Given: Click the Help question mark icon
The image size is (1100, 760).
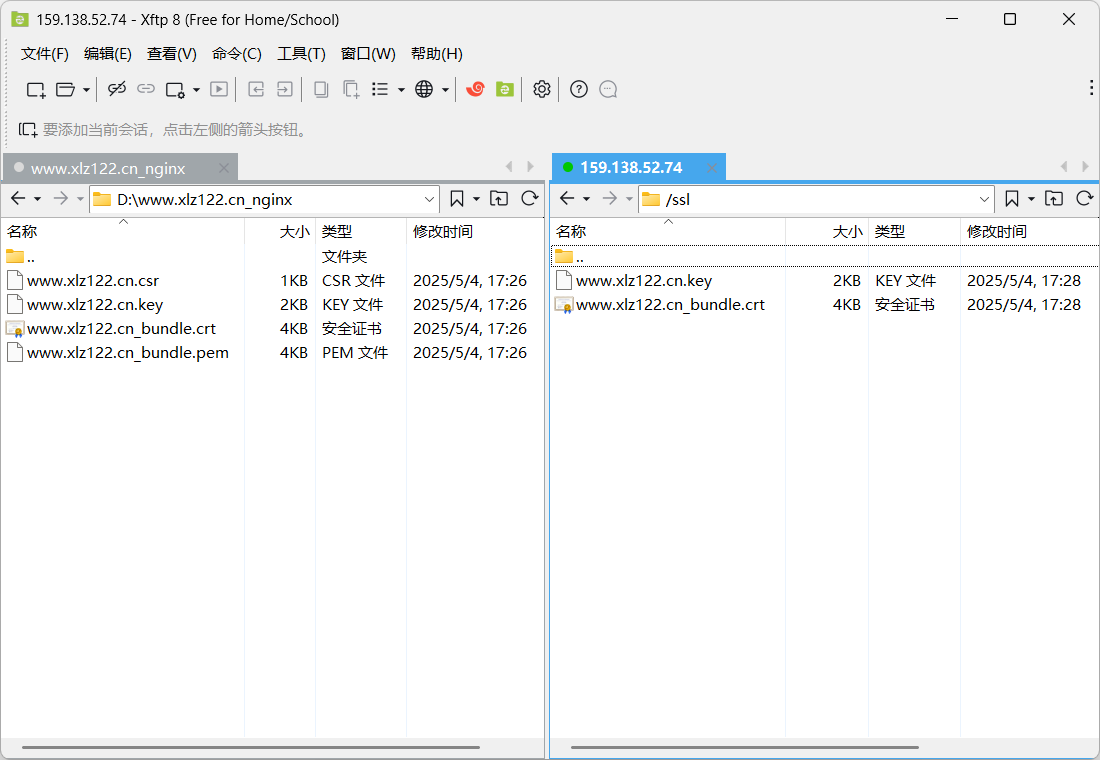Looking at the screenshot, I should point(579,89).
